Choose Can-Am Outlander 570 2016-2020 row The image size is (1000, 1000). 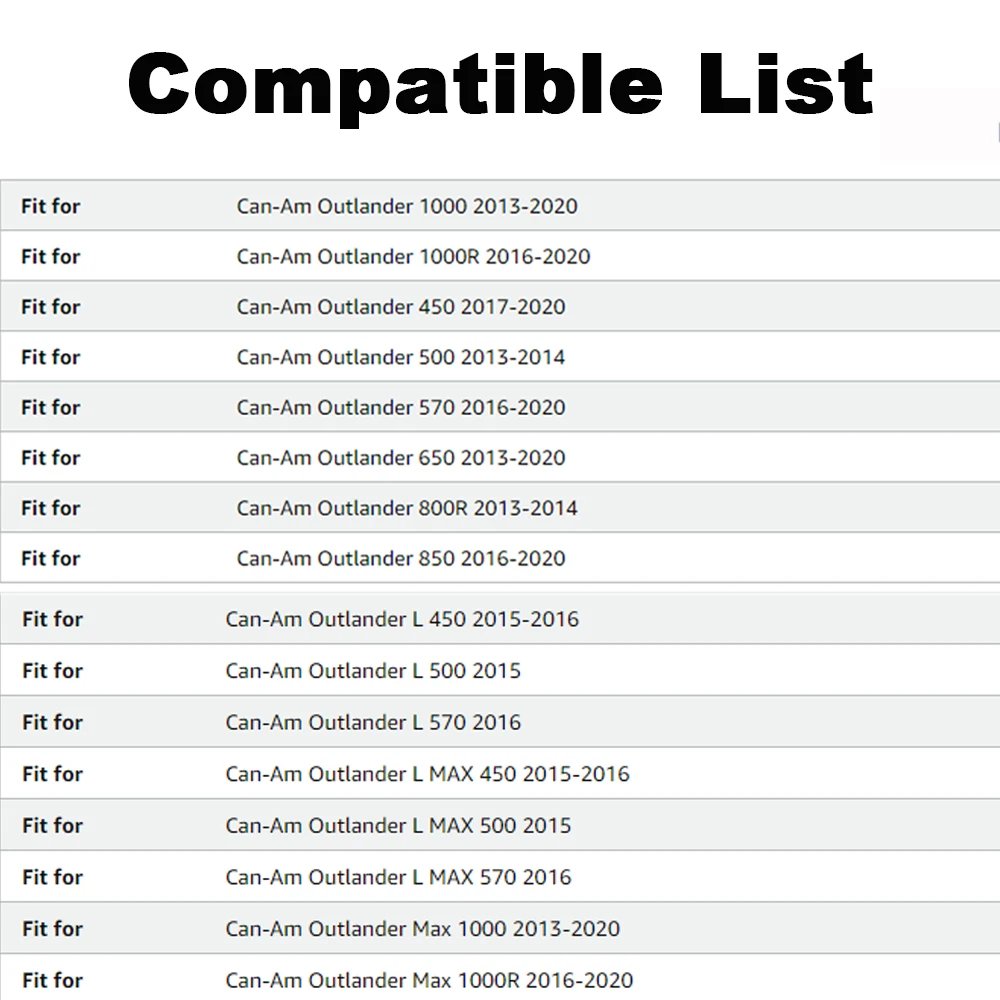point(401,408)
